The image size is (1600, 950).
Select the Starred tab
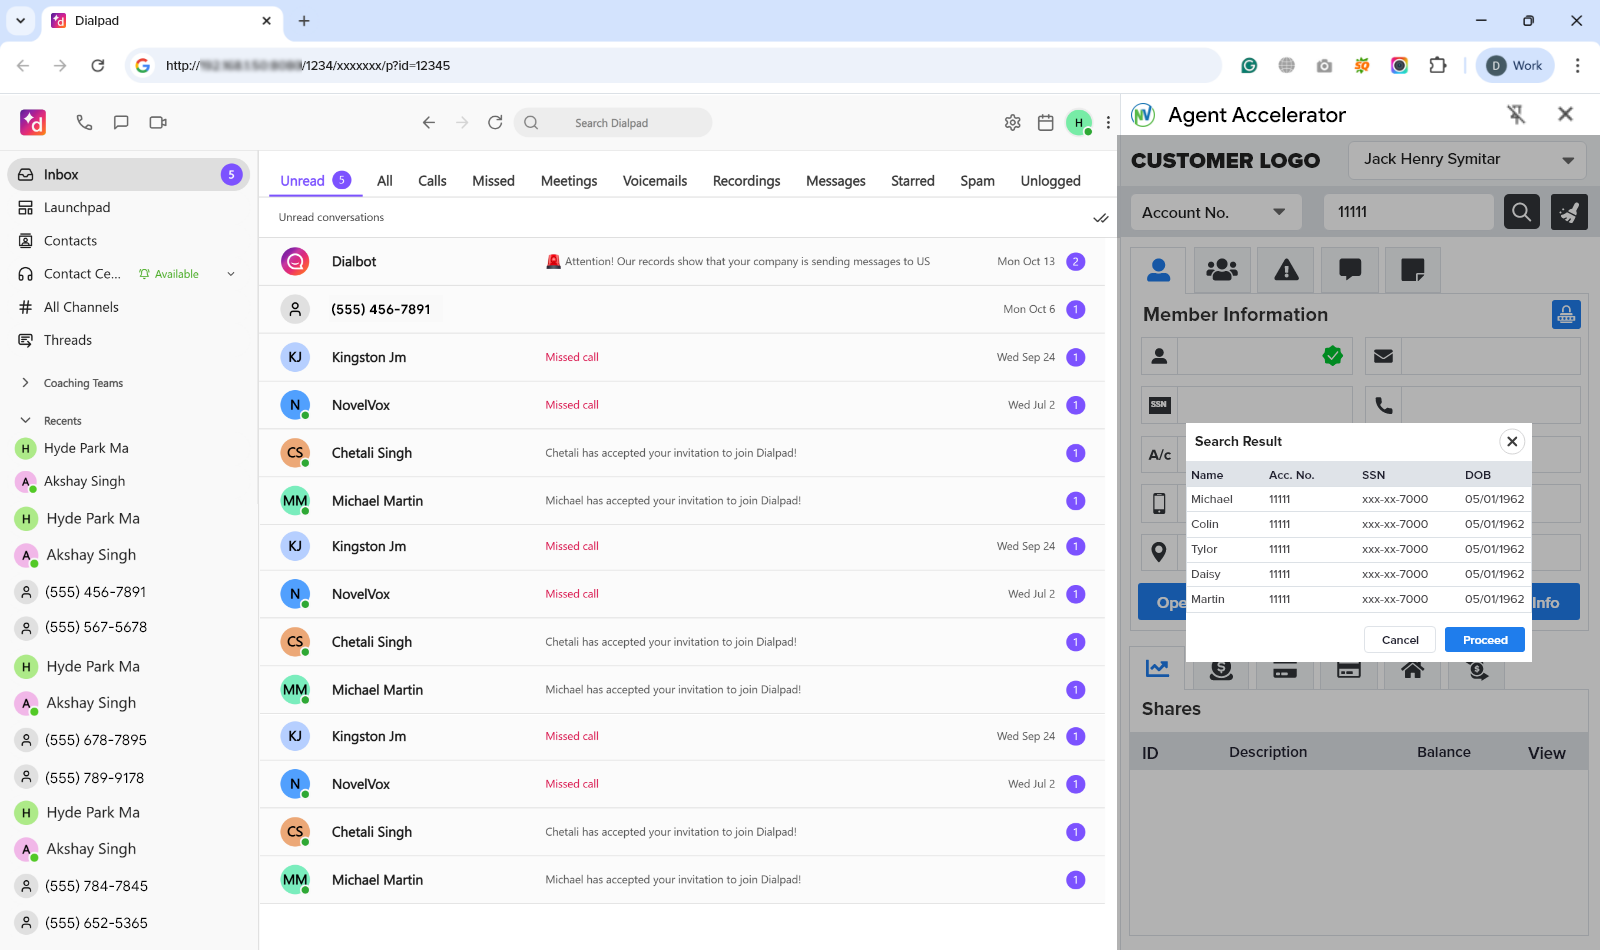click(x=913, y=181)
